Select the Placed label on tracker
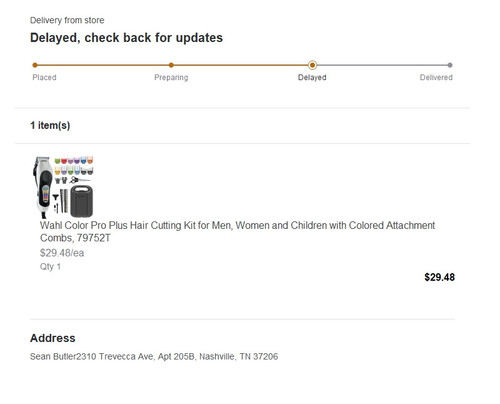 [x=44, y=77]
